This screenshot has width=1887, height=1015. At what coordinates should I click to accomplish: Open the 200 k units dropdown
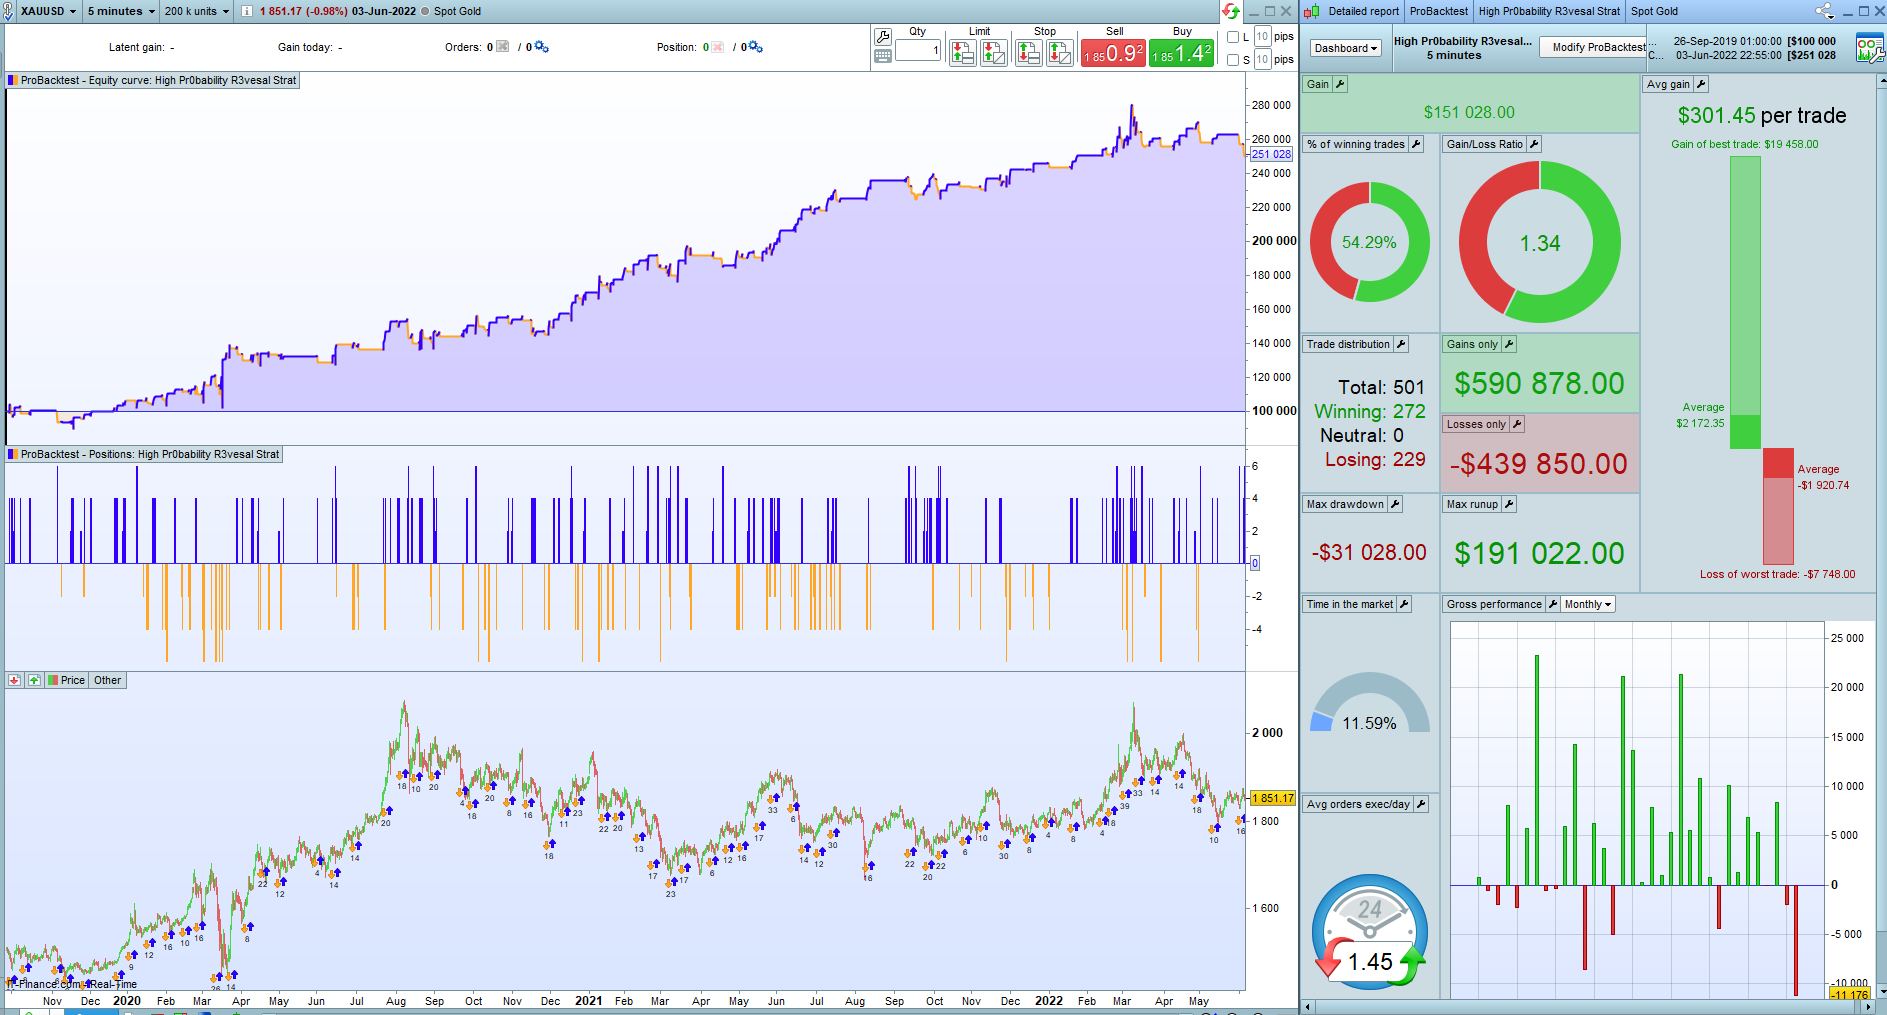[x=197, y=11]
